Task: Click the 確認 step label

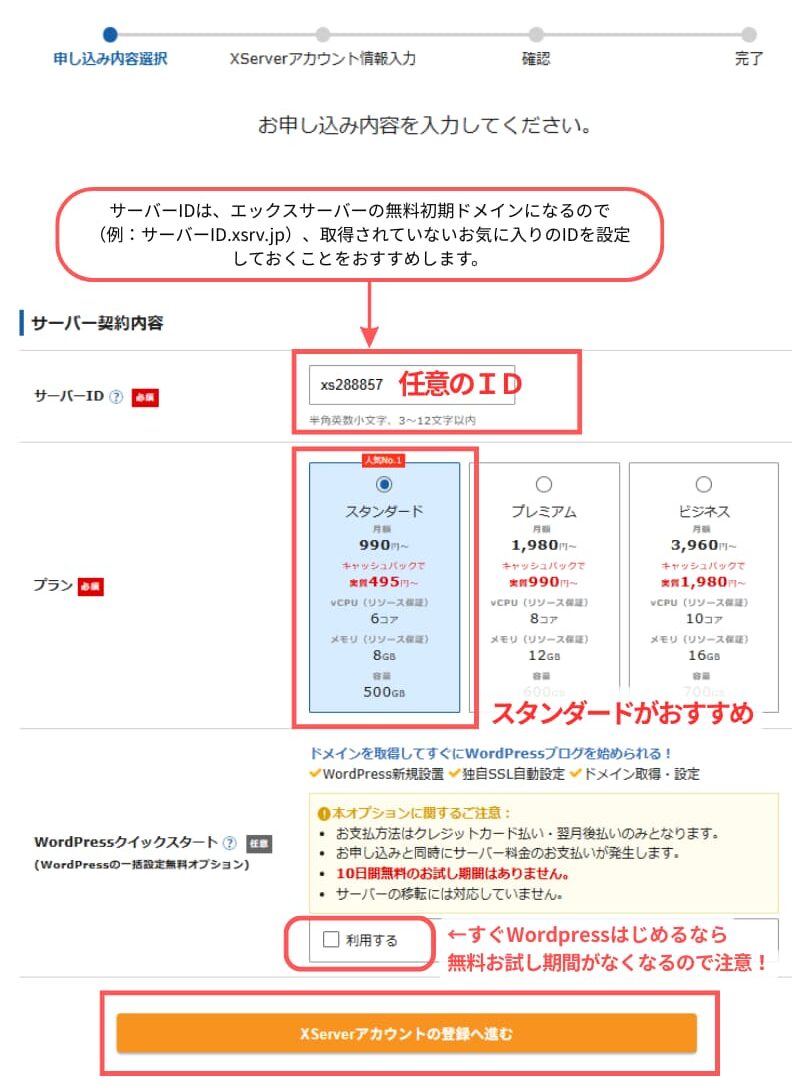Action: point(536,58)
